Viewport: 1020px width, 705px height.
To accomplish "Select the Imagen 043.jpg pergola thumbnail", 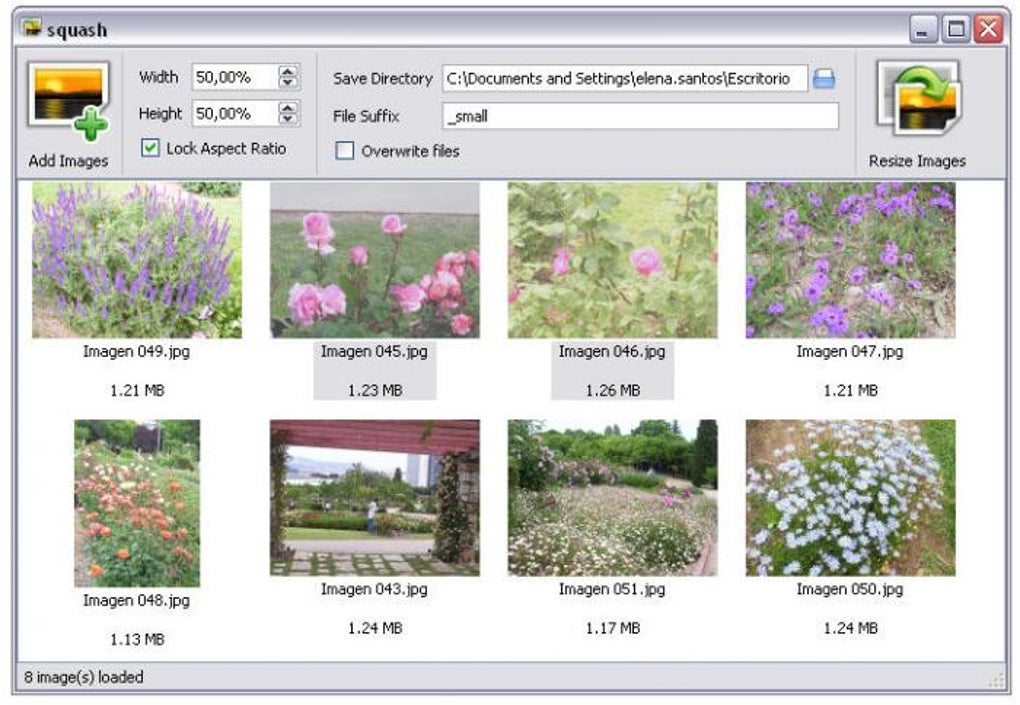I will click(x=375, y=498).
